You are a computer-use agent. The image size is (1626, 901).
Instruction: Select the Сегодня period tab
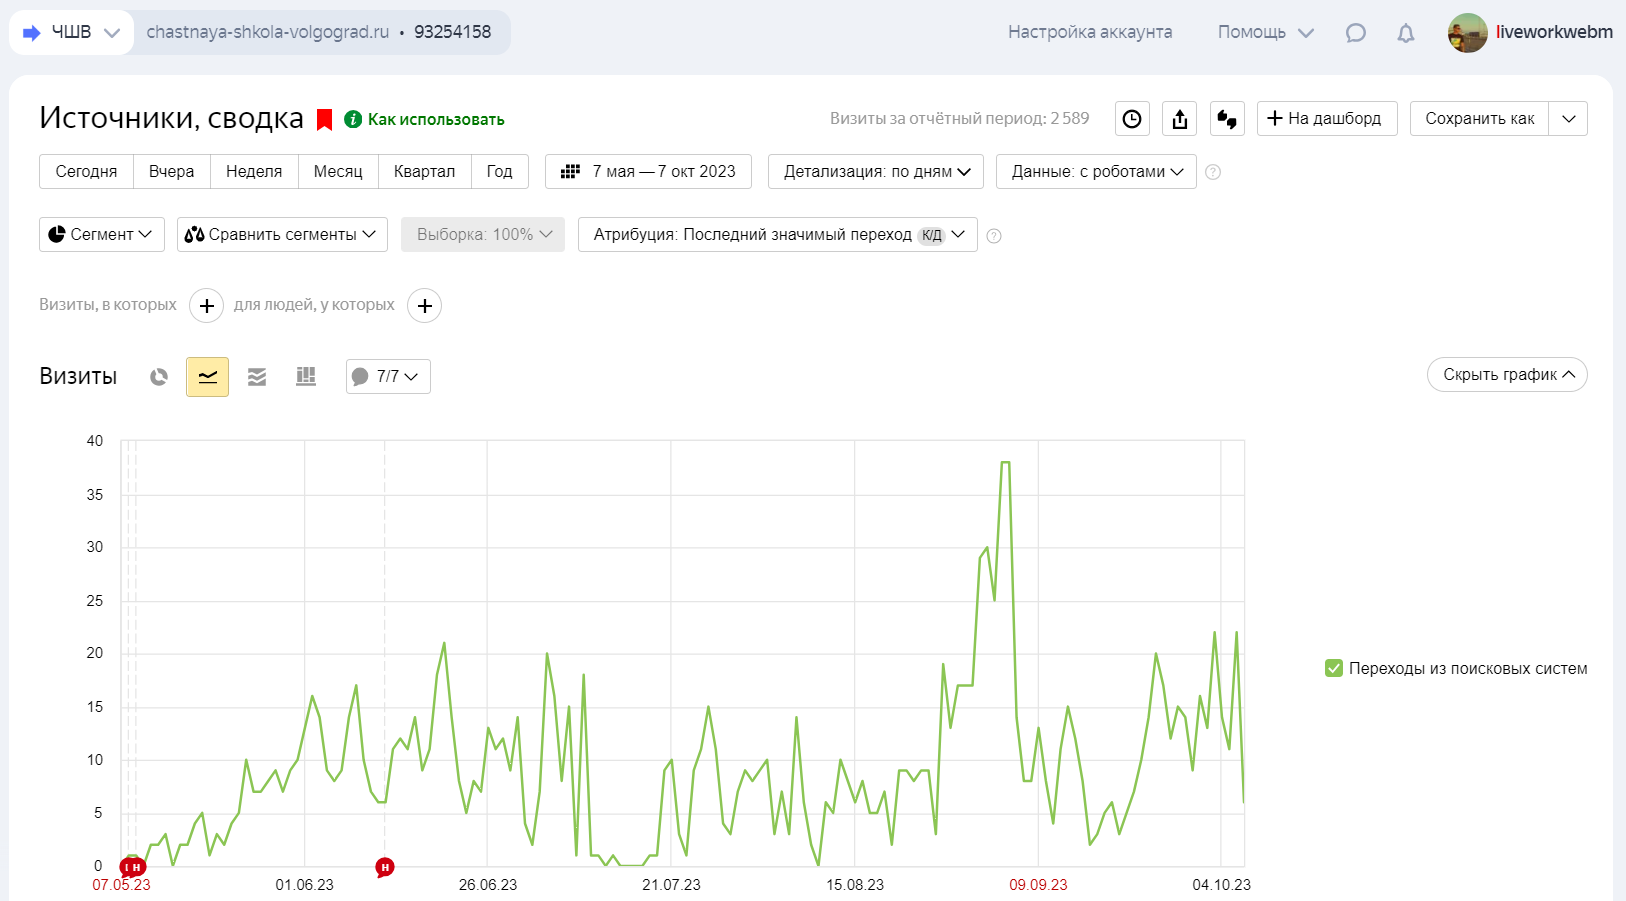[x=86, y=171]
